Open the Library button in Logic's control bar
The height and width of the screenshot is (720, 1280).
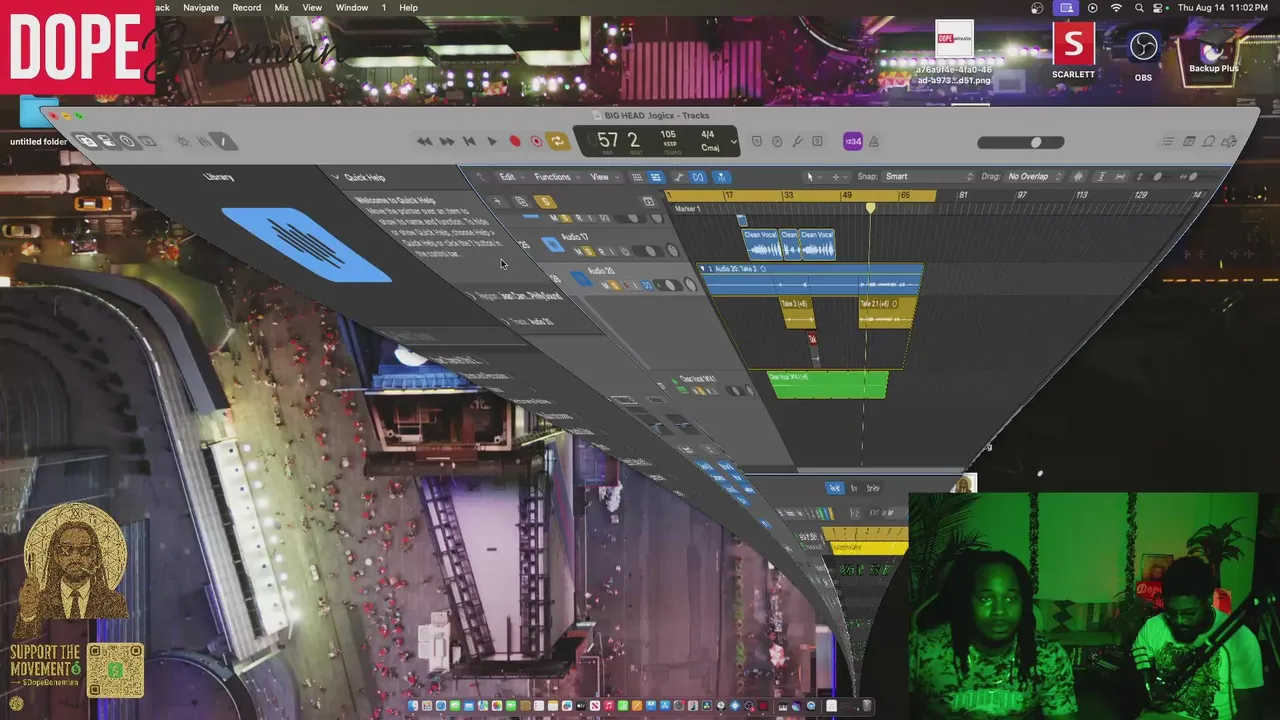point(87,141)
